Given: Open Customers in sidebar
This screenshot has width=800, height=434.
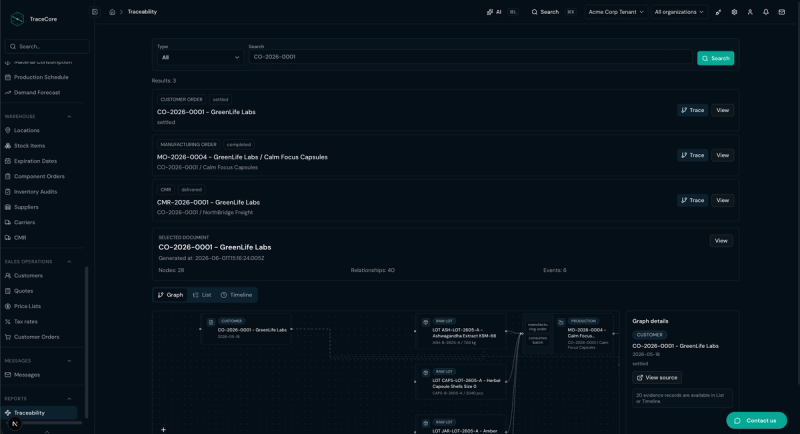Looking at the screenshot, I should [x=28, y=275].
